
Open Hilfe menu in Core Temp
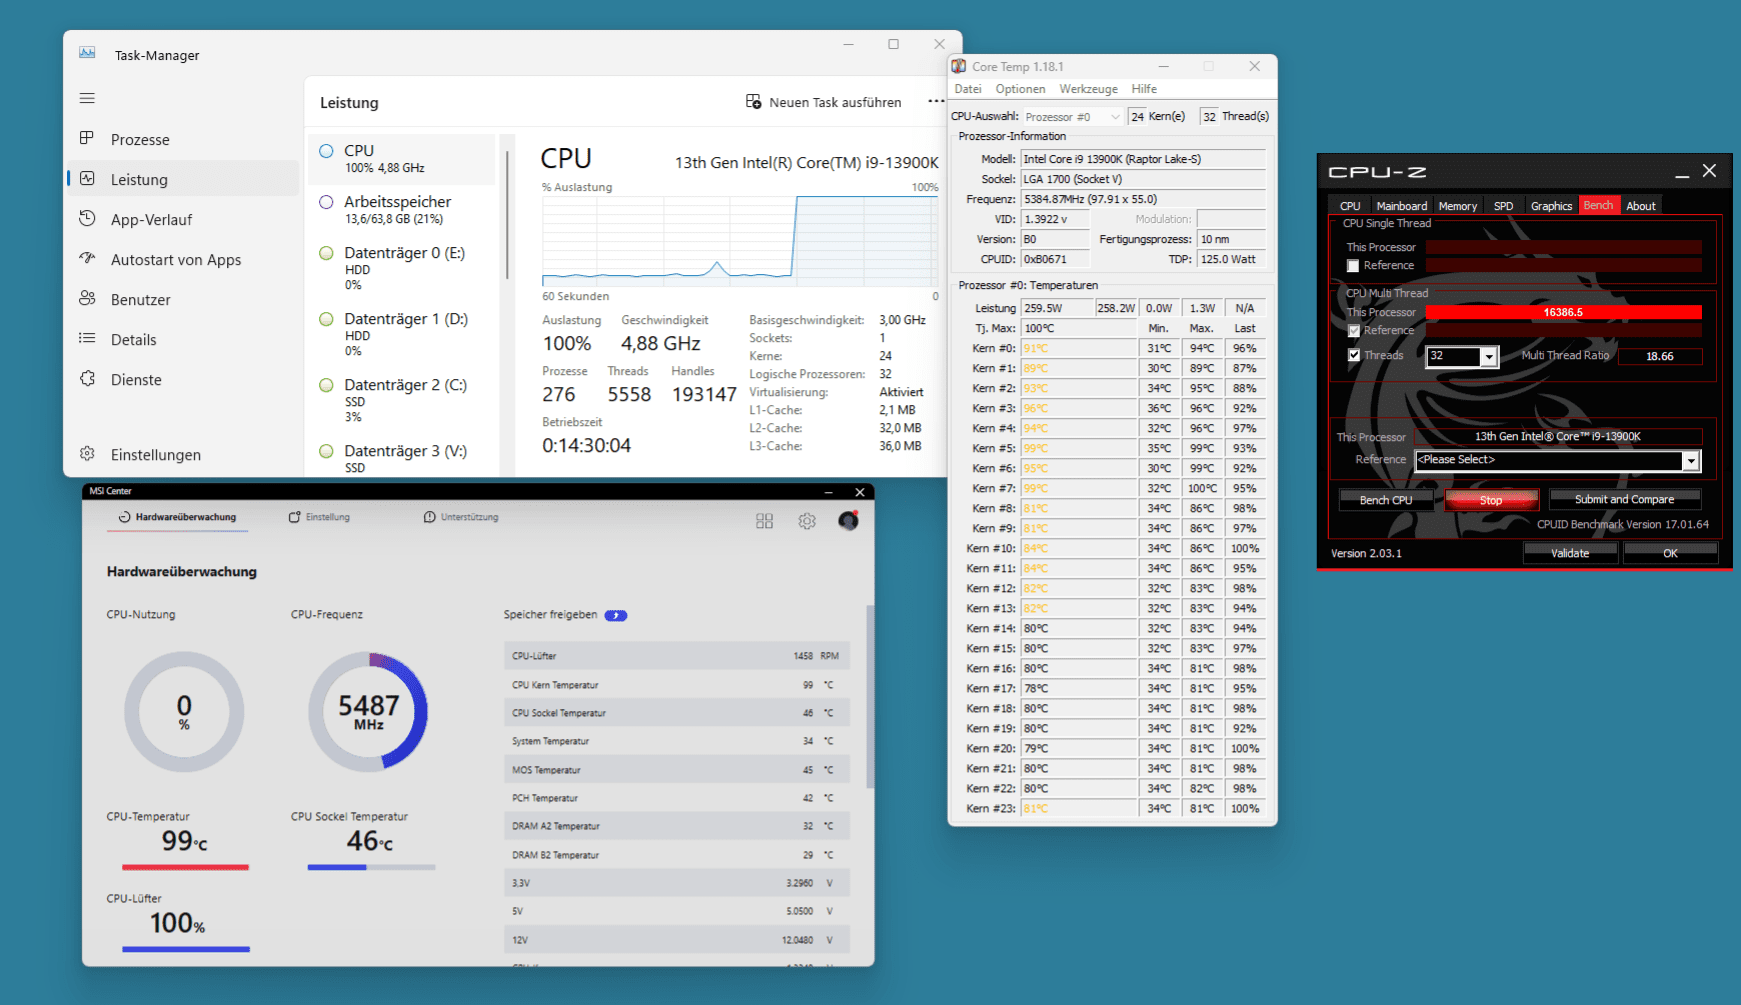pyautogui.click(x=1144, y=89)
